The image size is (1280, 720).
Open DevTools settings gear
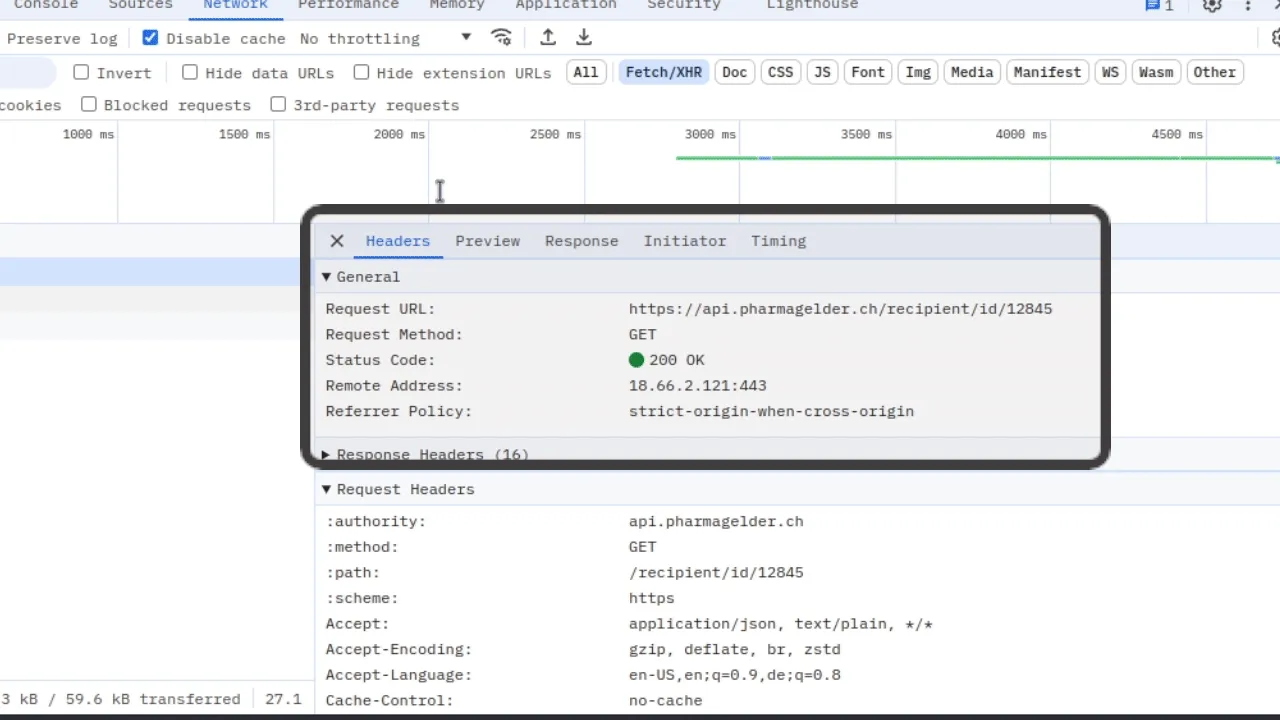click(x=1211, y=7)
